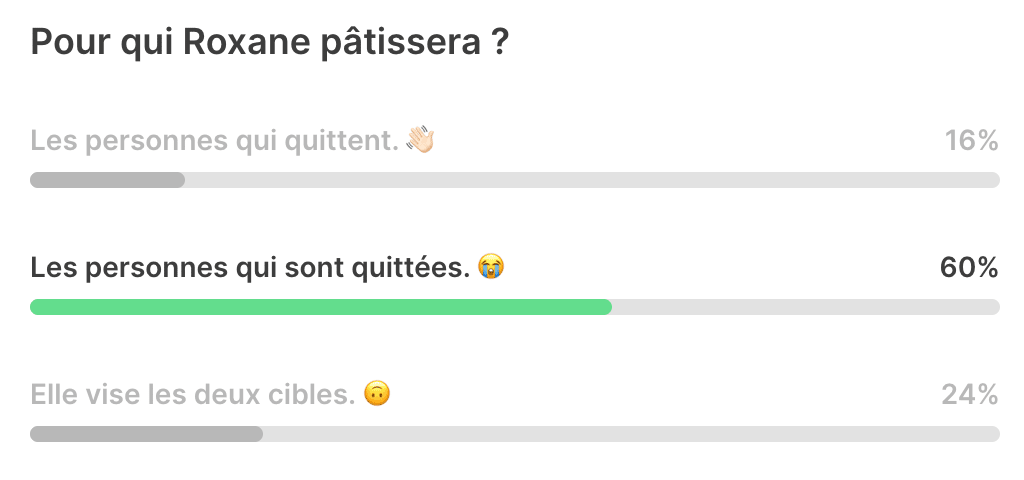Click the 60% result percentage
This screenshot has height=480, width=1024.
pos(969,268)
